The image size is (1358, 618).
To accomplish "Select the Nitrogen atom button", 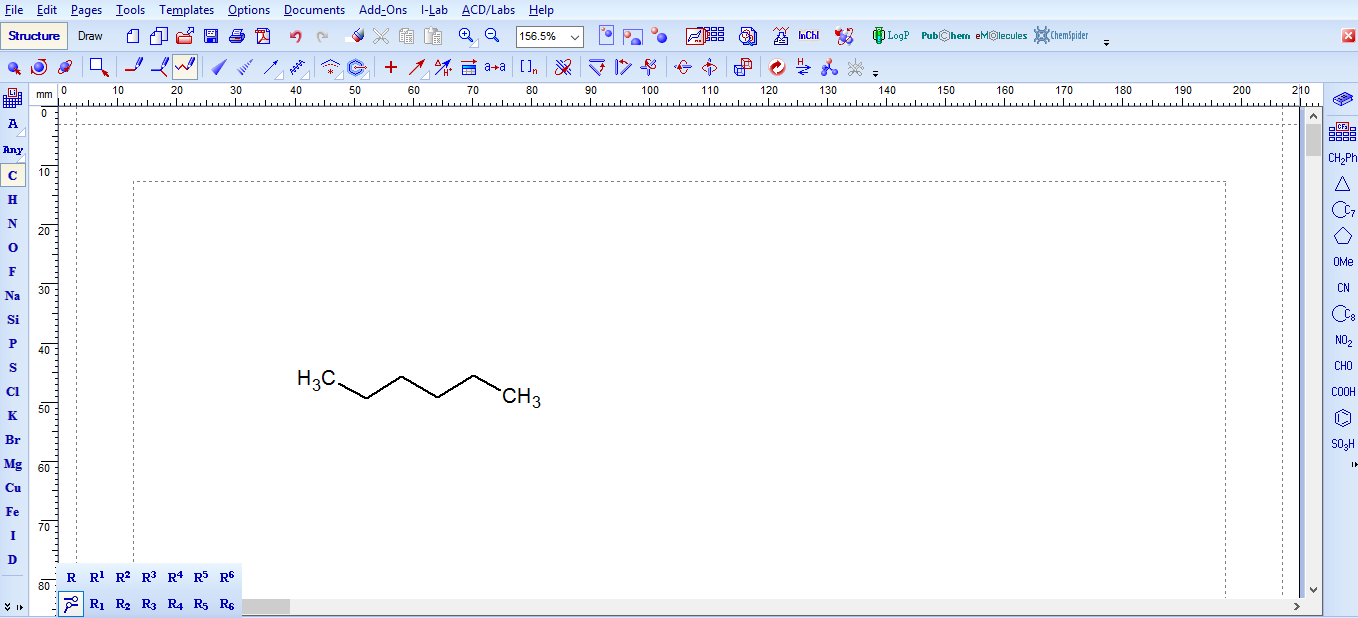I will tap(13, 224).
